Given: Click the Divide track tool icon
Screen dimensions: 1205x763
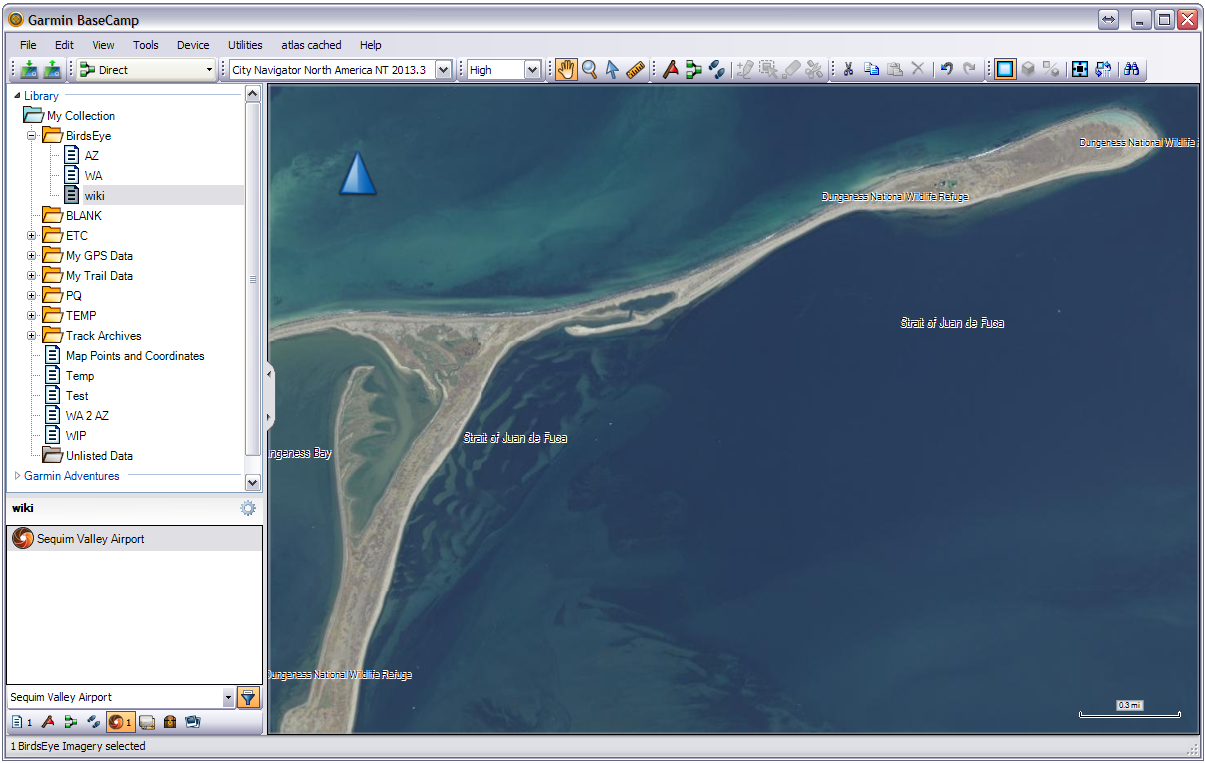Looking at the screenshot, I should click(x=814, y=70).
